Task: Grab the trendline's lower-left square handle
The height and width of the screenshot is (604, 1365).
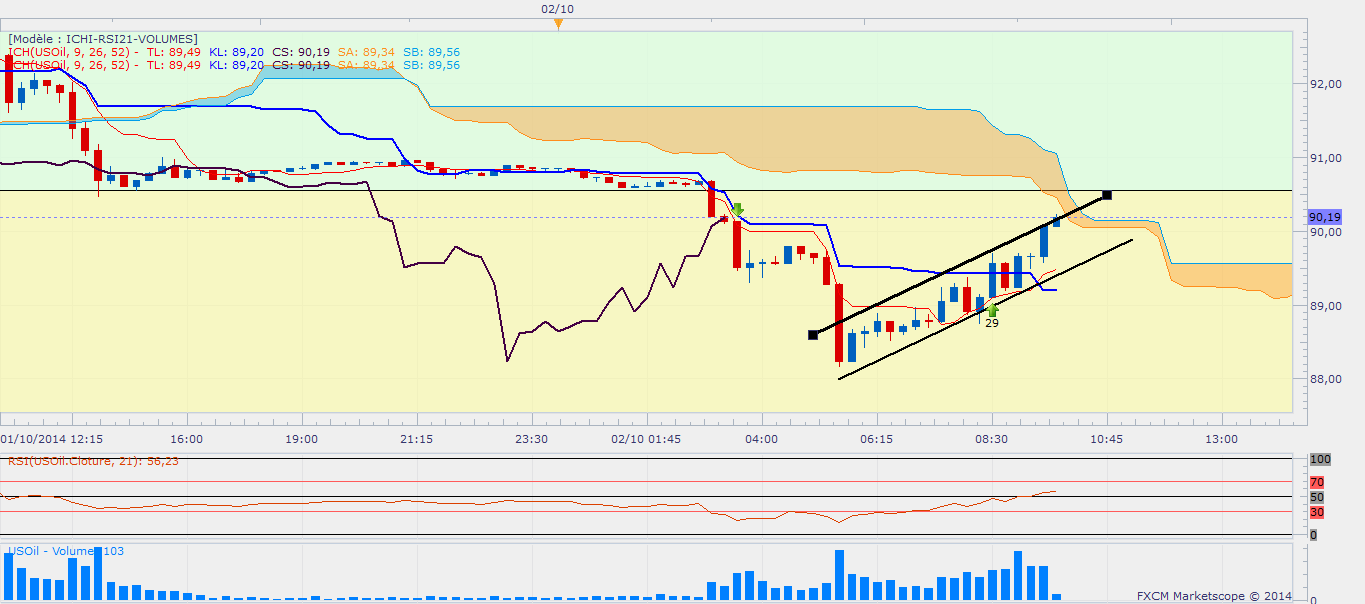Action: (x=813, y=335)
